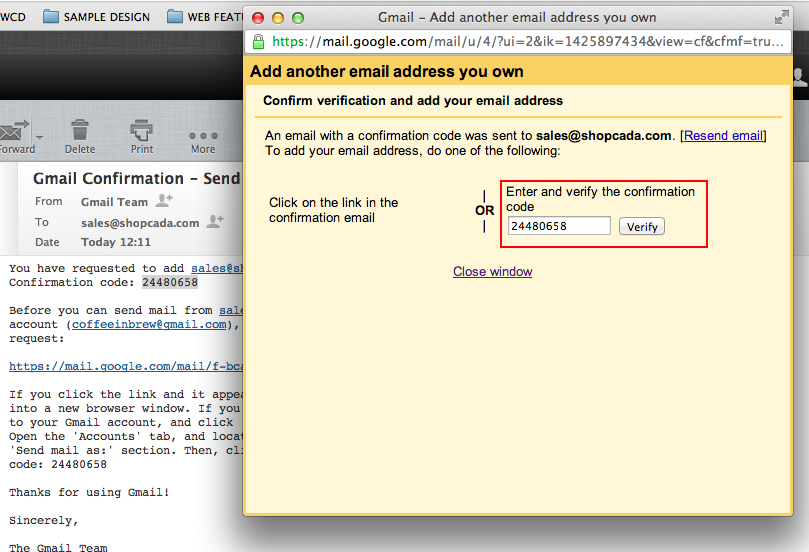Click the Close window link
The height and width of the screenshot is (552, 809).
pyautogui.click(x=492, y=271)
